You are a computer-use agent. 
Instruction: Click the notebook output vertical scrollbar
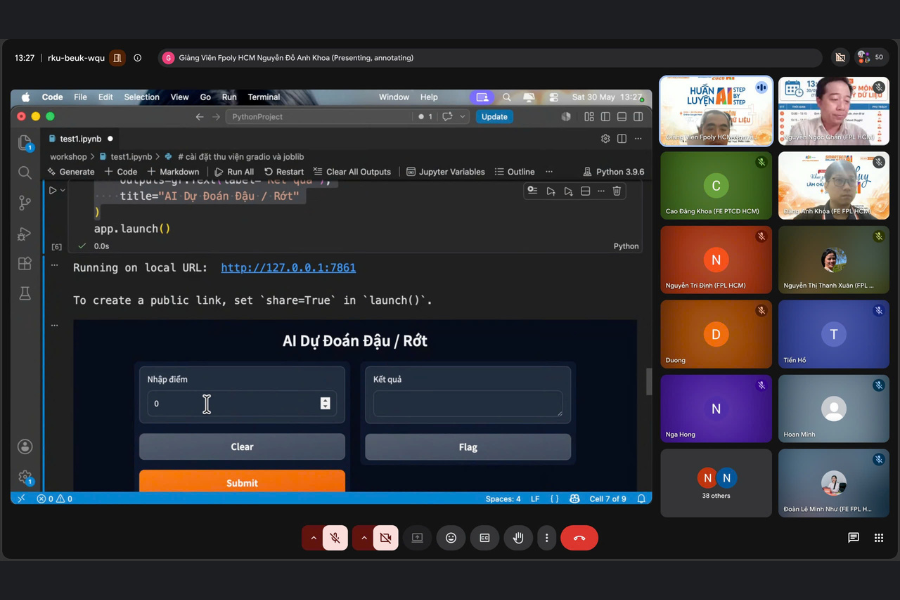tap(649, 381)
